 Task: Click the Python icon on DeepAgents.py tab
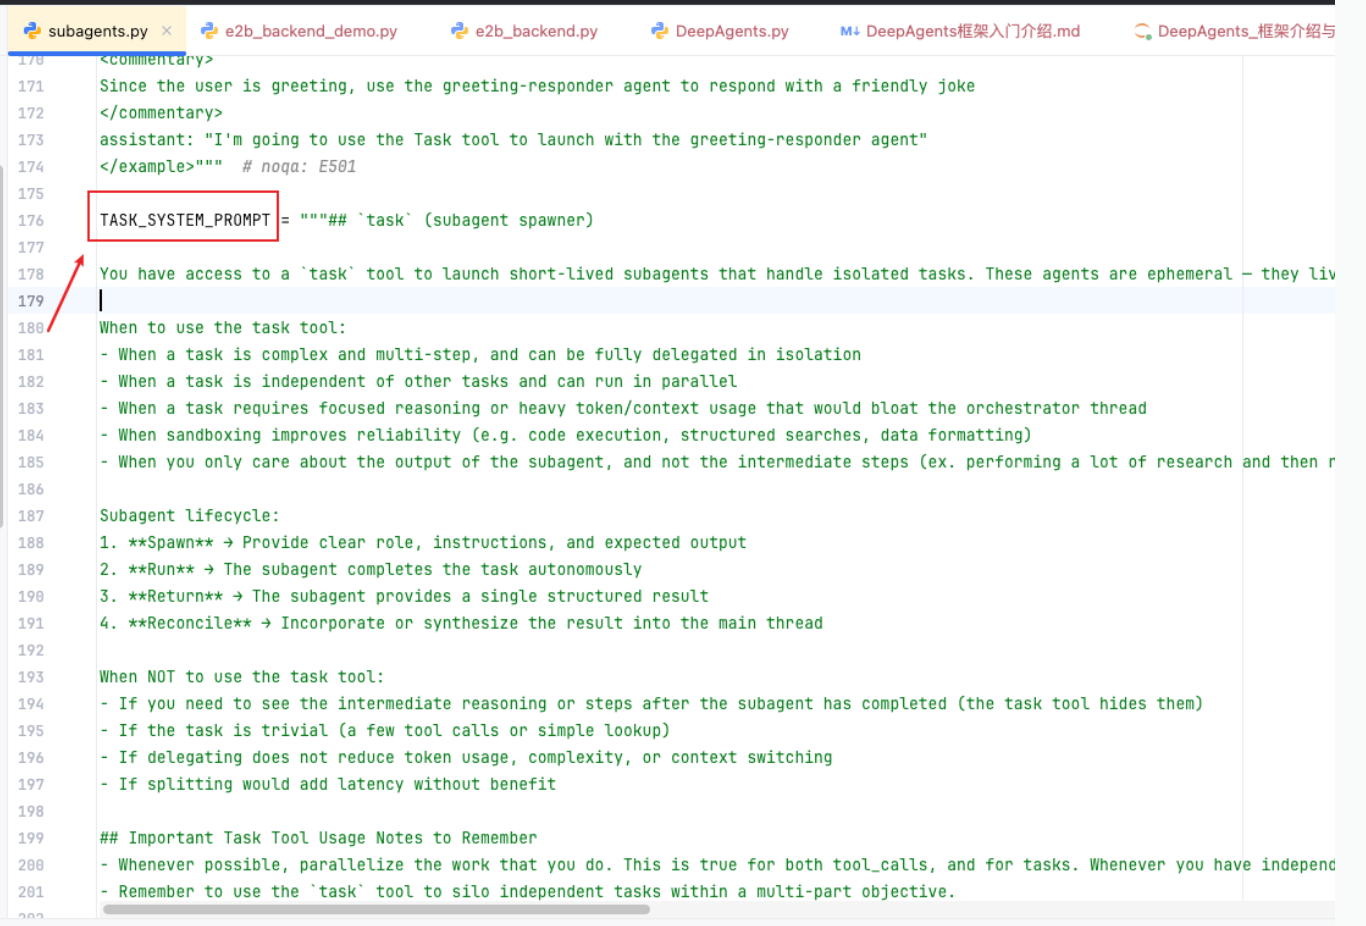click(659, 31)
